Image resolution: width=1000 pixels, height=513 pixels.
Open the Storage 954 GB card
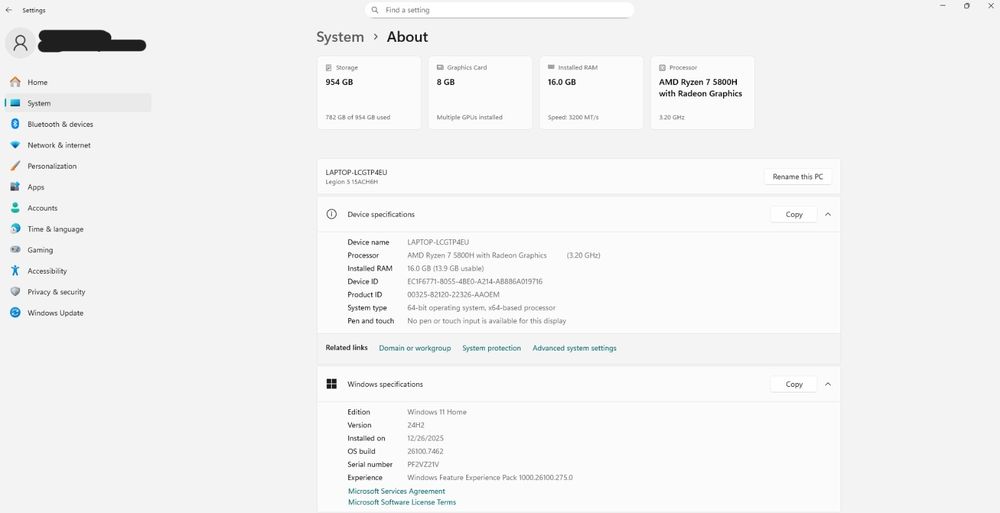(x=369, y=93)
